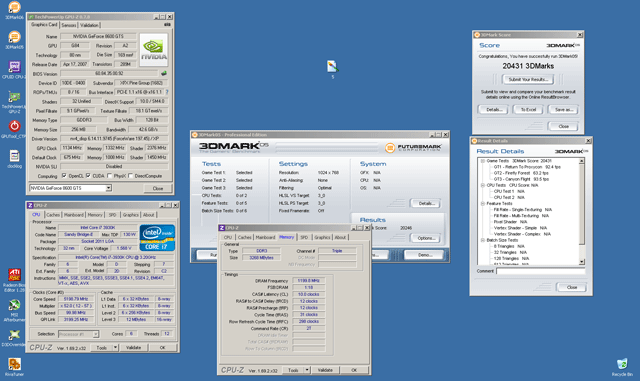Click the Result Details scrollbar up arrow
Viewport: 640px width, 381px height.
tap(582, 161)
